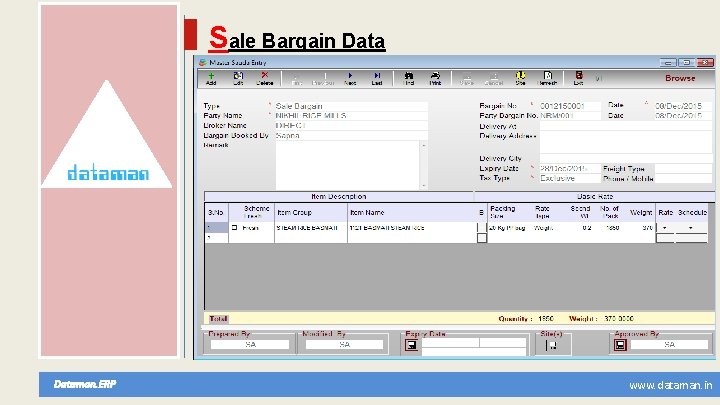Image resolution: width=720 pixels, height=405 pixels.
Task: Open the Schedule dropdown in row 1
Action: pyautogui.click(x=691, y=228)
